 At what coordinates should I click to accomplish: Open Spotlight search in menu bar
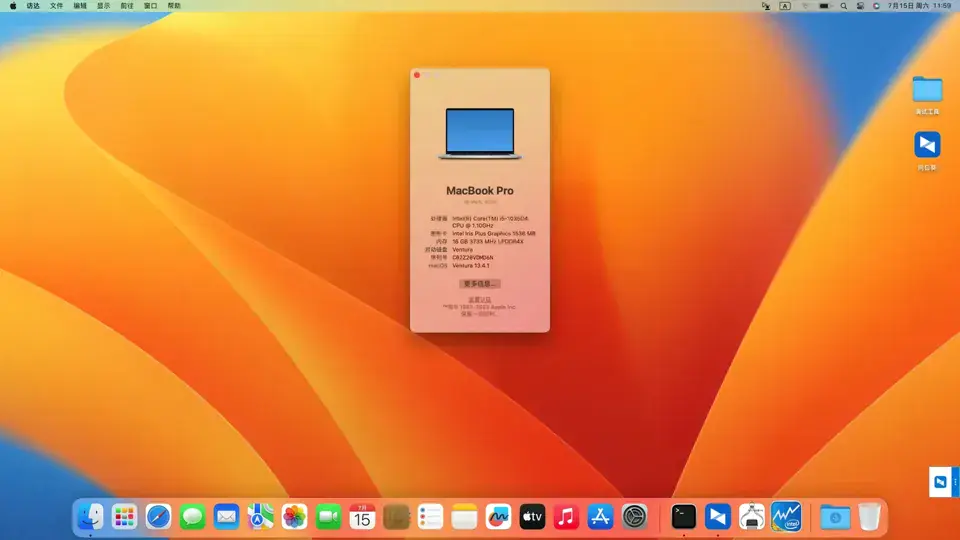844,6
